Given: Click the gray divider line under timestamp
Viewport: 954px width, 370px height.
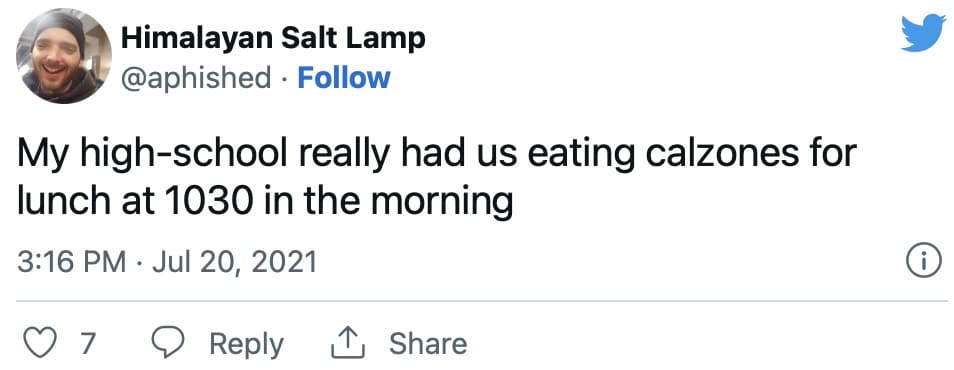Looking at the screenshot, I should tap(482, 301).
